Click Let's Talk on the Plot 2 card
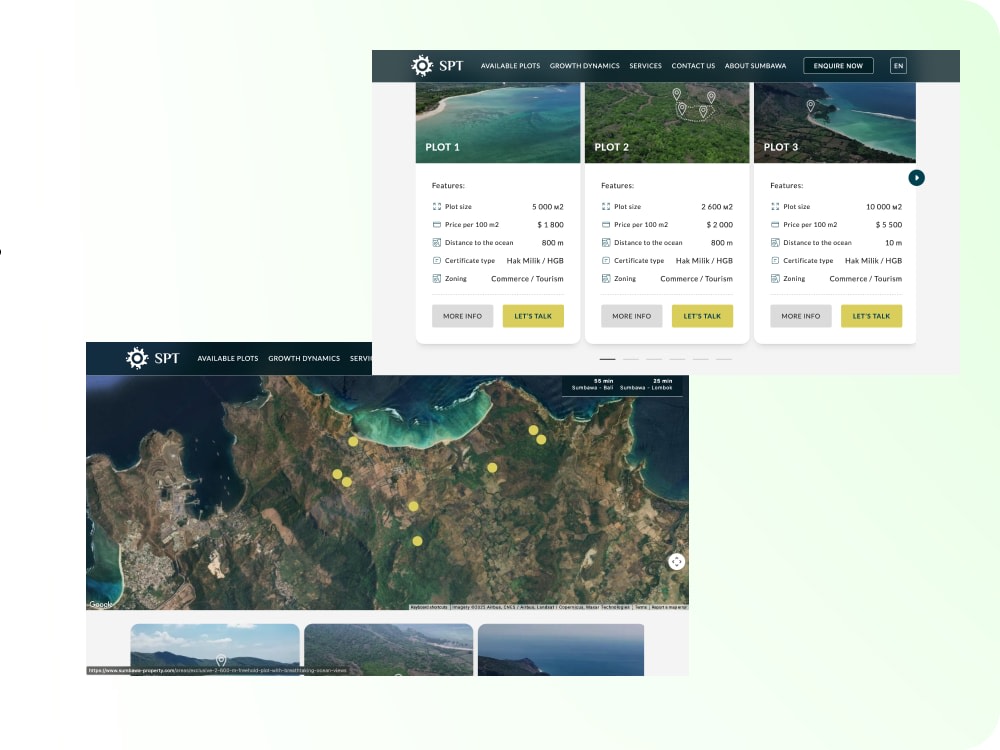 coord(702,316)
